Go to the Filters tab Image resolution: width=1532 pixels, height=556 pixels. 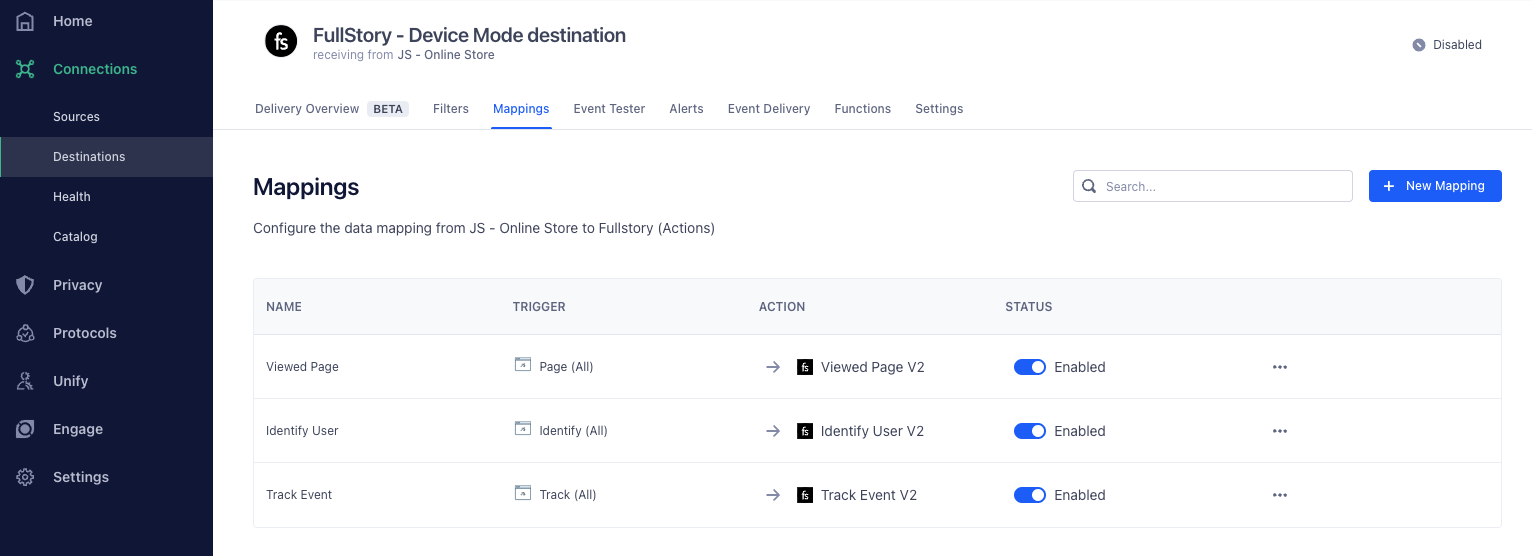450,109
